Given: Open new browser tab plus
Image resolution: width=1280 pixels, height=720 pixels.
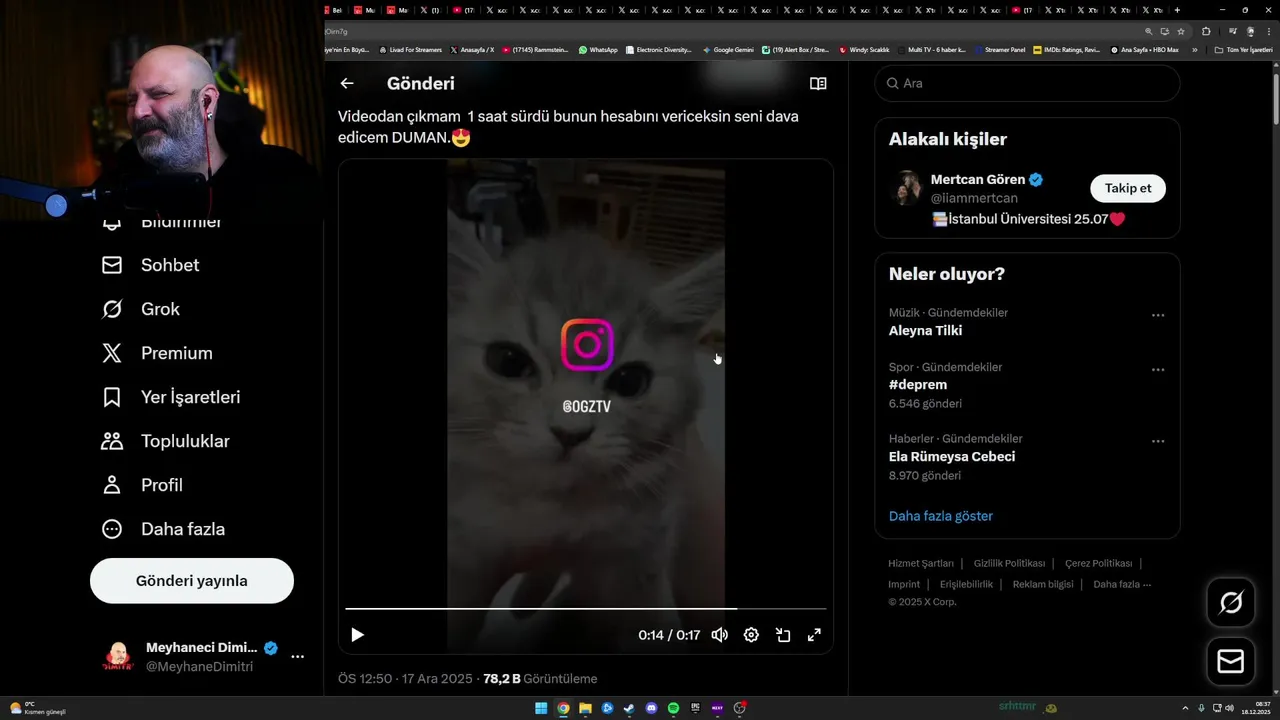Looking at the screenshot, I should tap(1179, 10).
